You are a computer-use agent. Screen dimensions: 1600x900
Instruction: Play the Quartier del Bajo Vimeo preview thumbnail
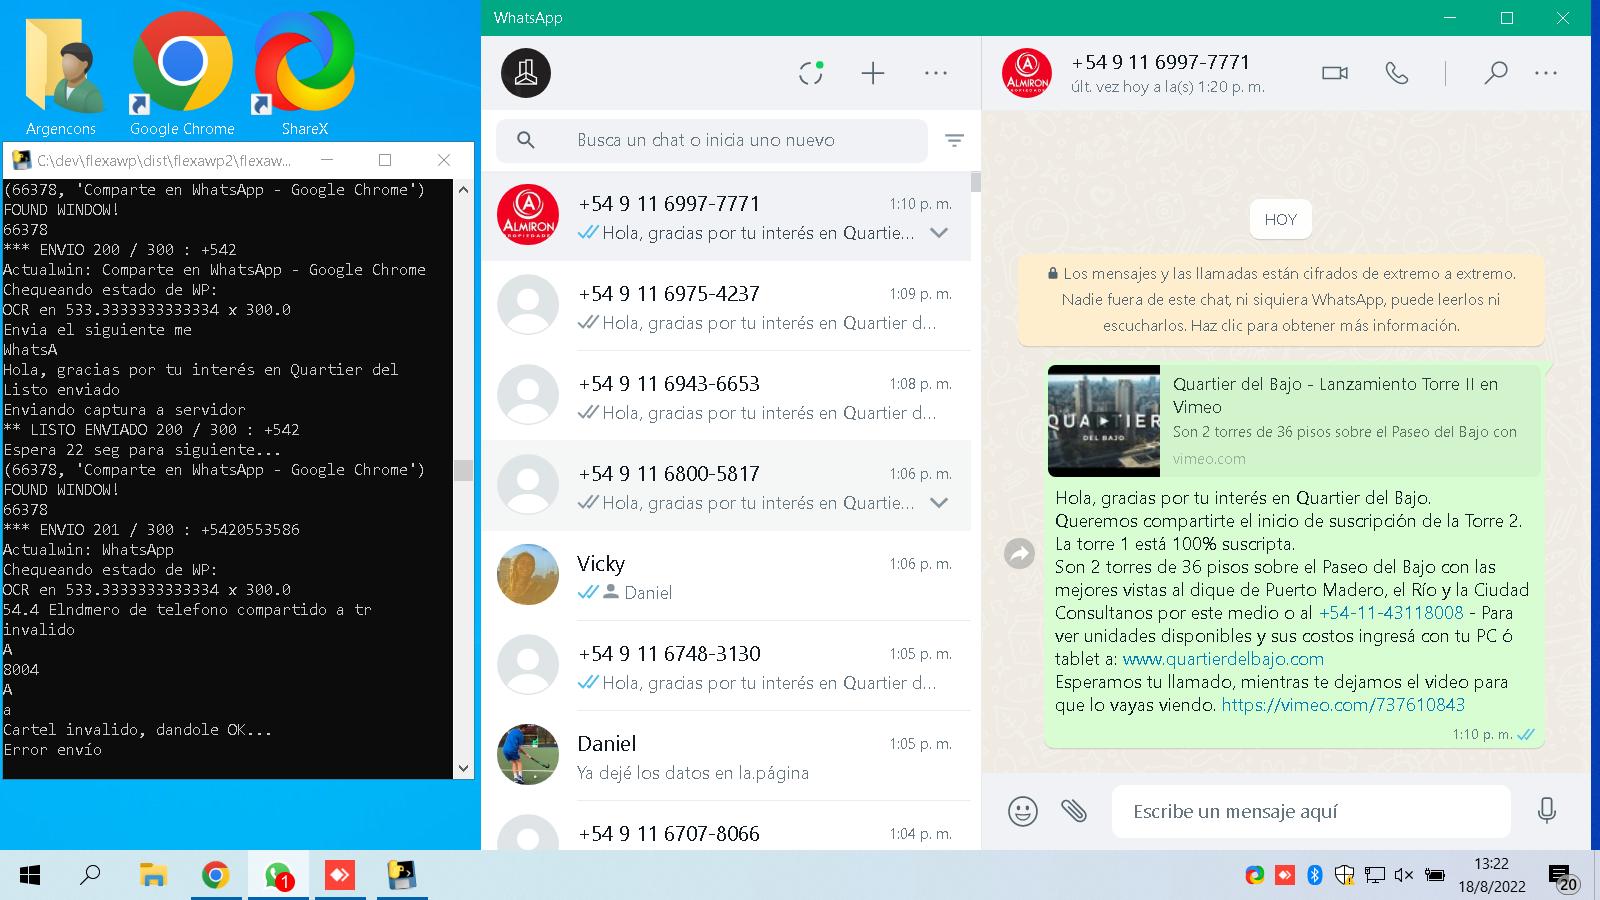click(x=1104, y=421)
